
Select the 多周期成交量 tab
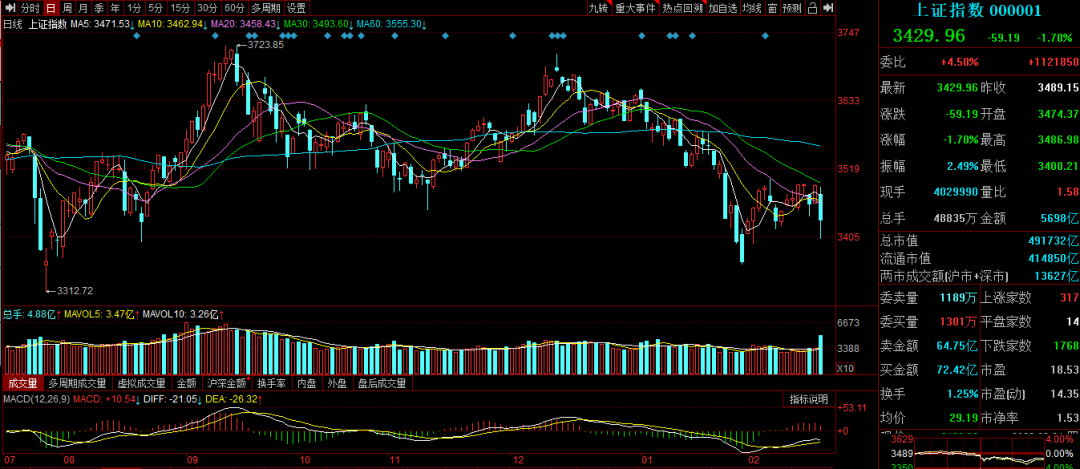click(78, 384)
